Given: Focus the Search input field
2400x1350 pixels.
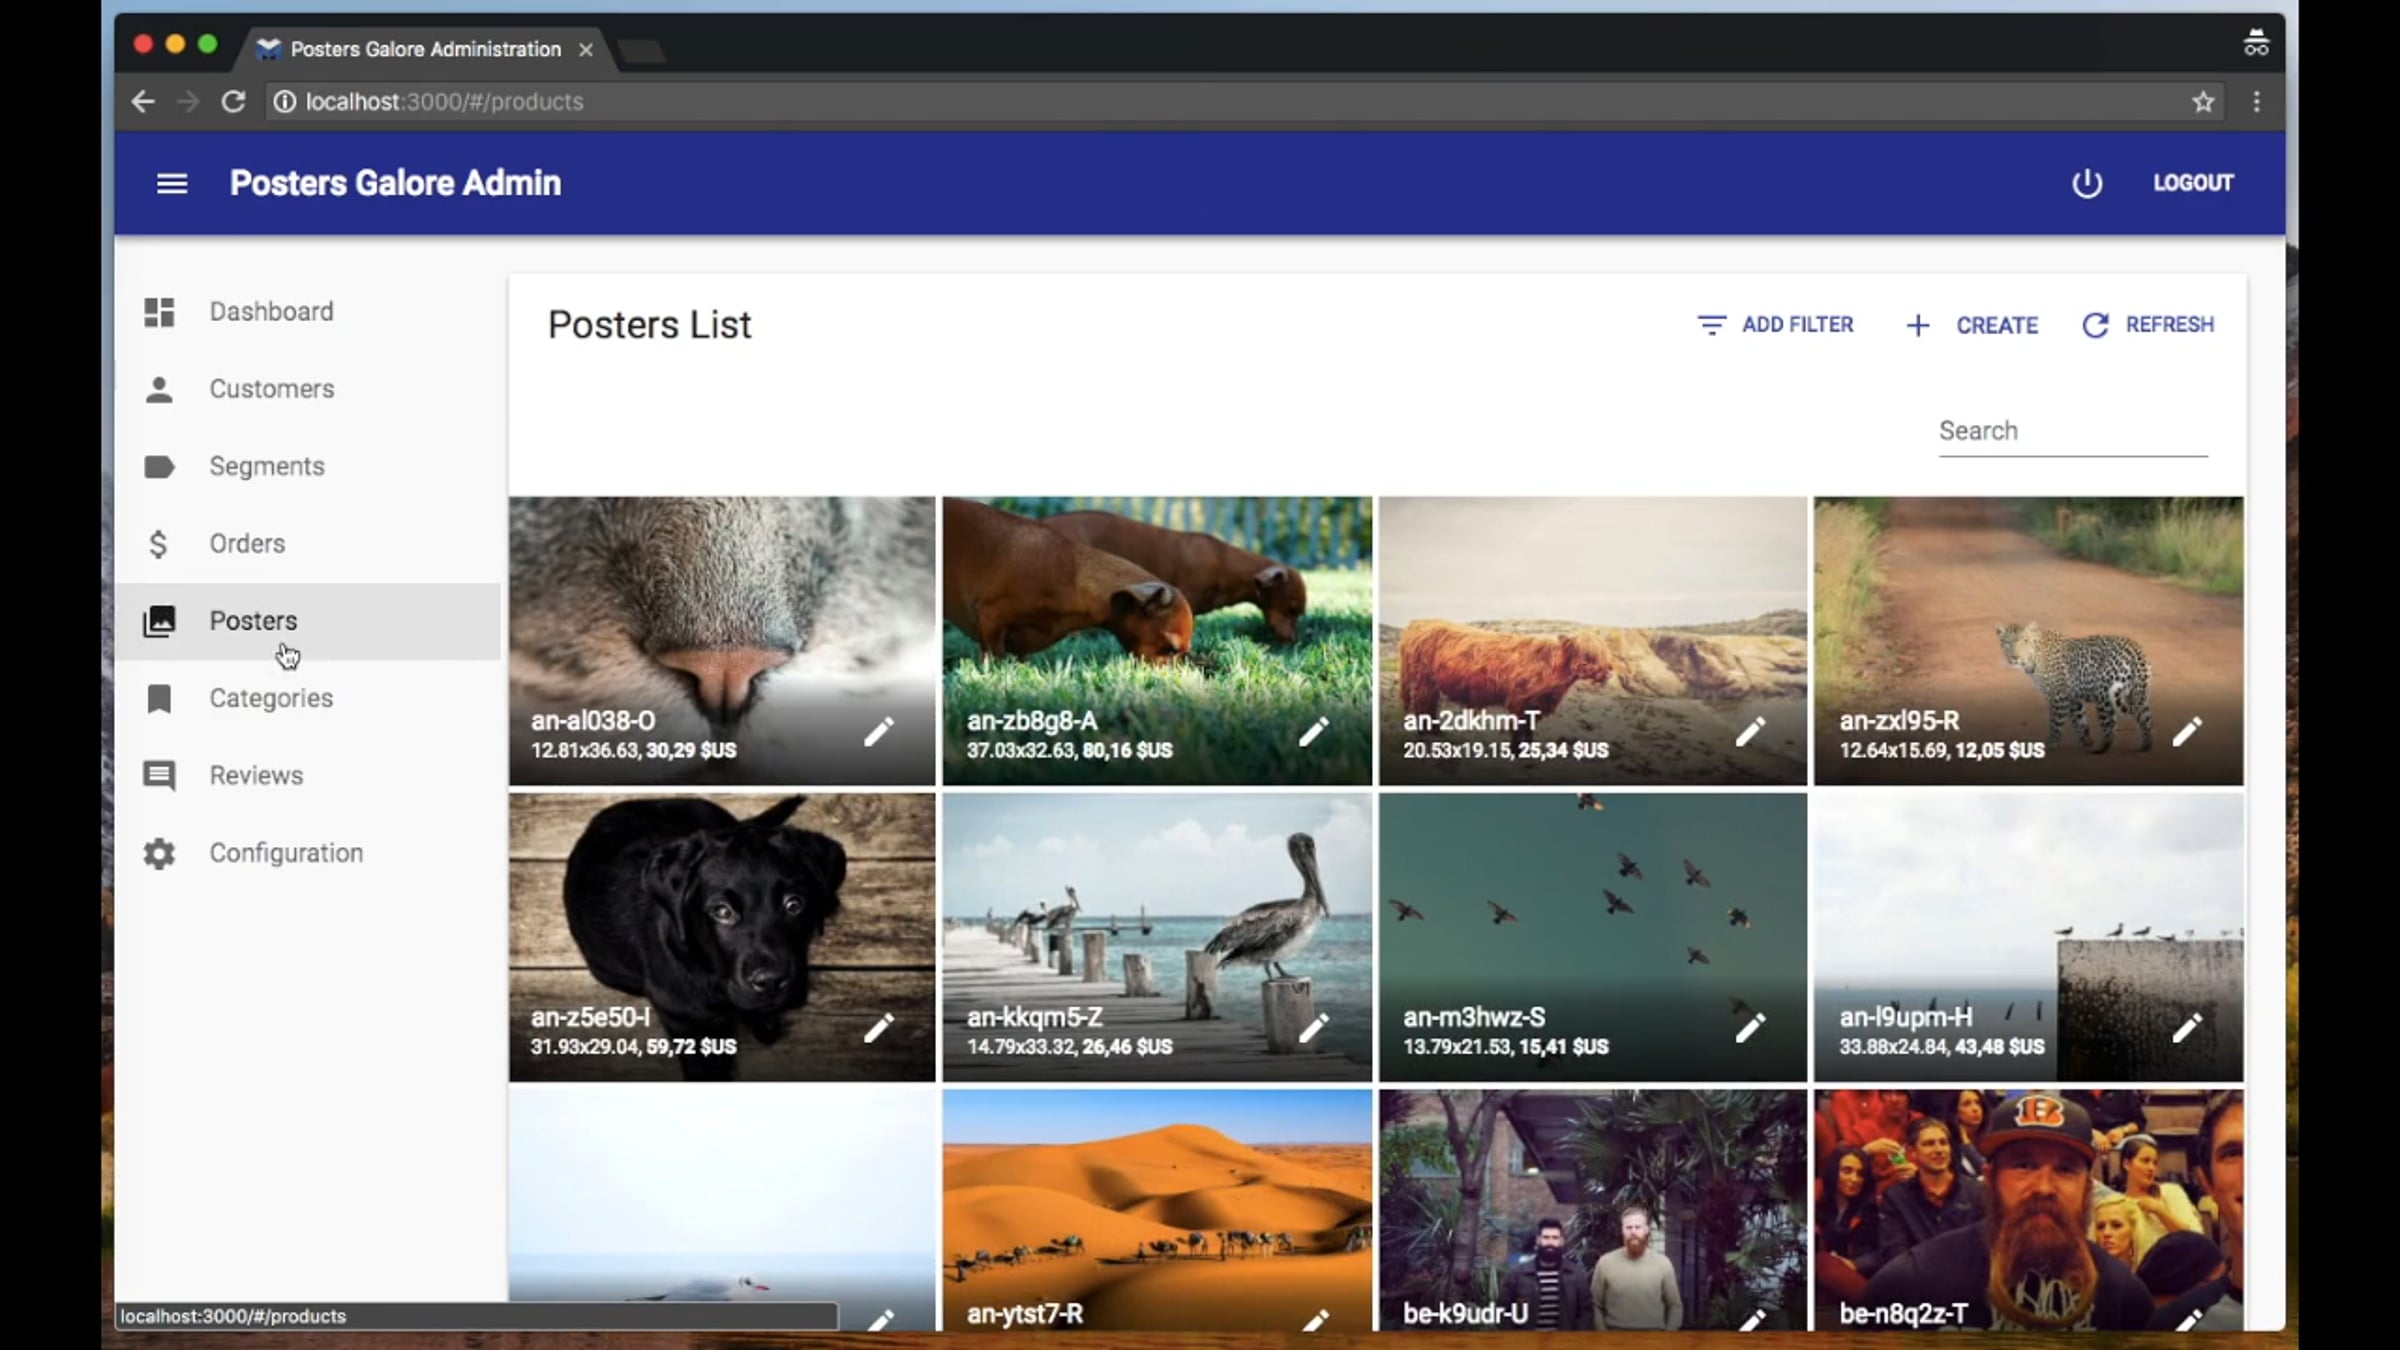Looking at the screenshot, I should coord(2073,431).
